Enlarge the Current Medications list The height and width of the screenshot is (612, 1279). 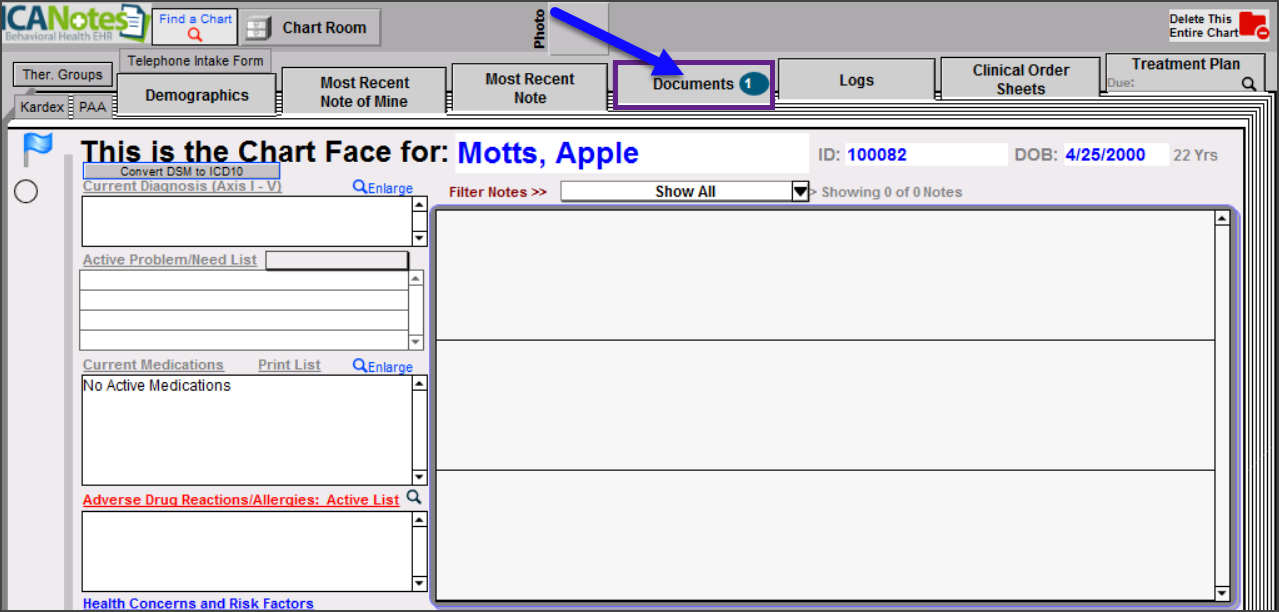[383, 367]
